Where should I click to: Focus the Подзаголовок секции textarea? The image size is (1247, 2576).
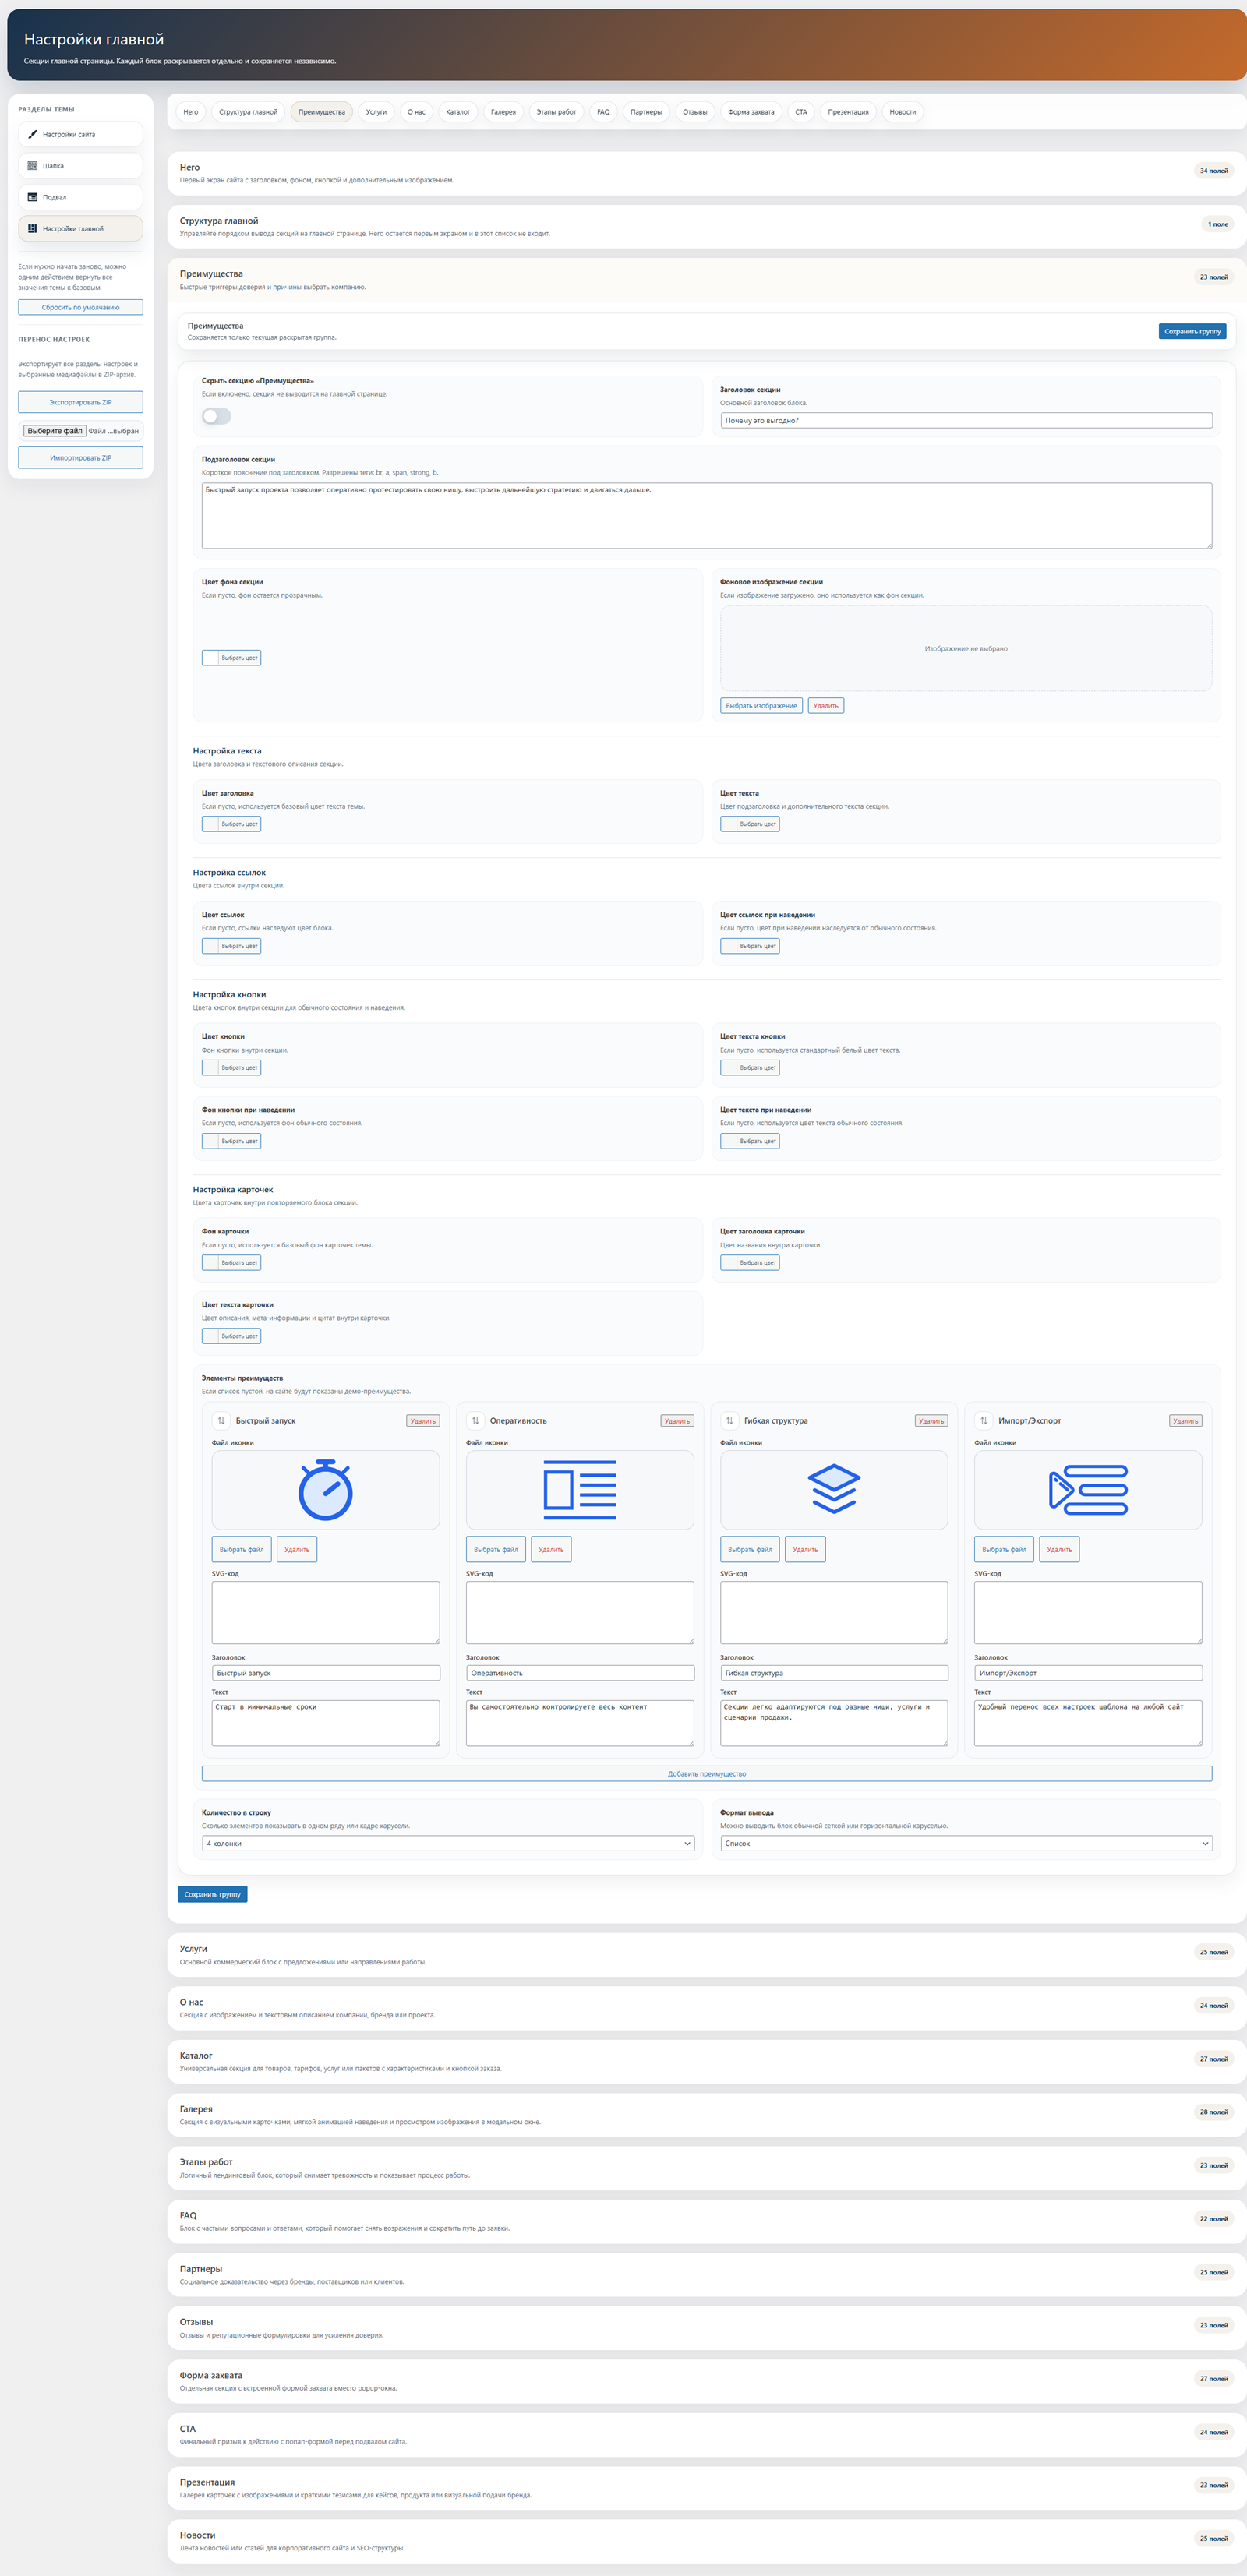click(707, 516)
